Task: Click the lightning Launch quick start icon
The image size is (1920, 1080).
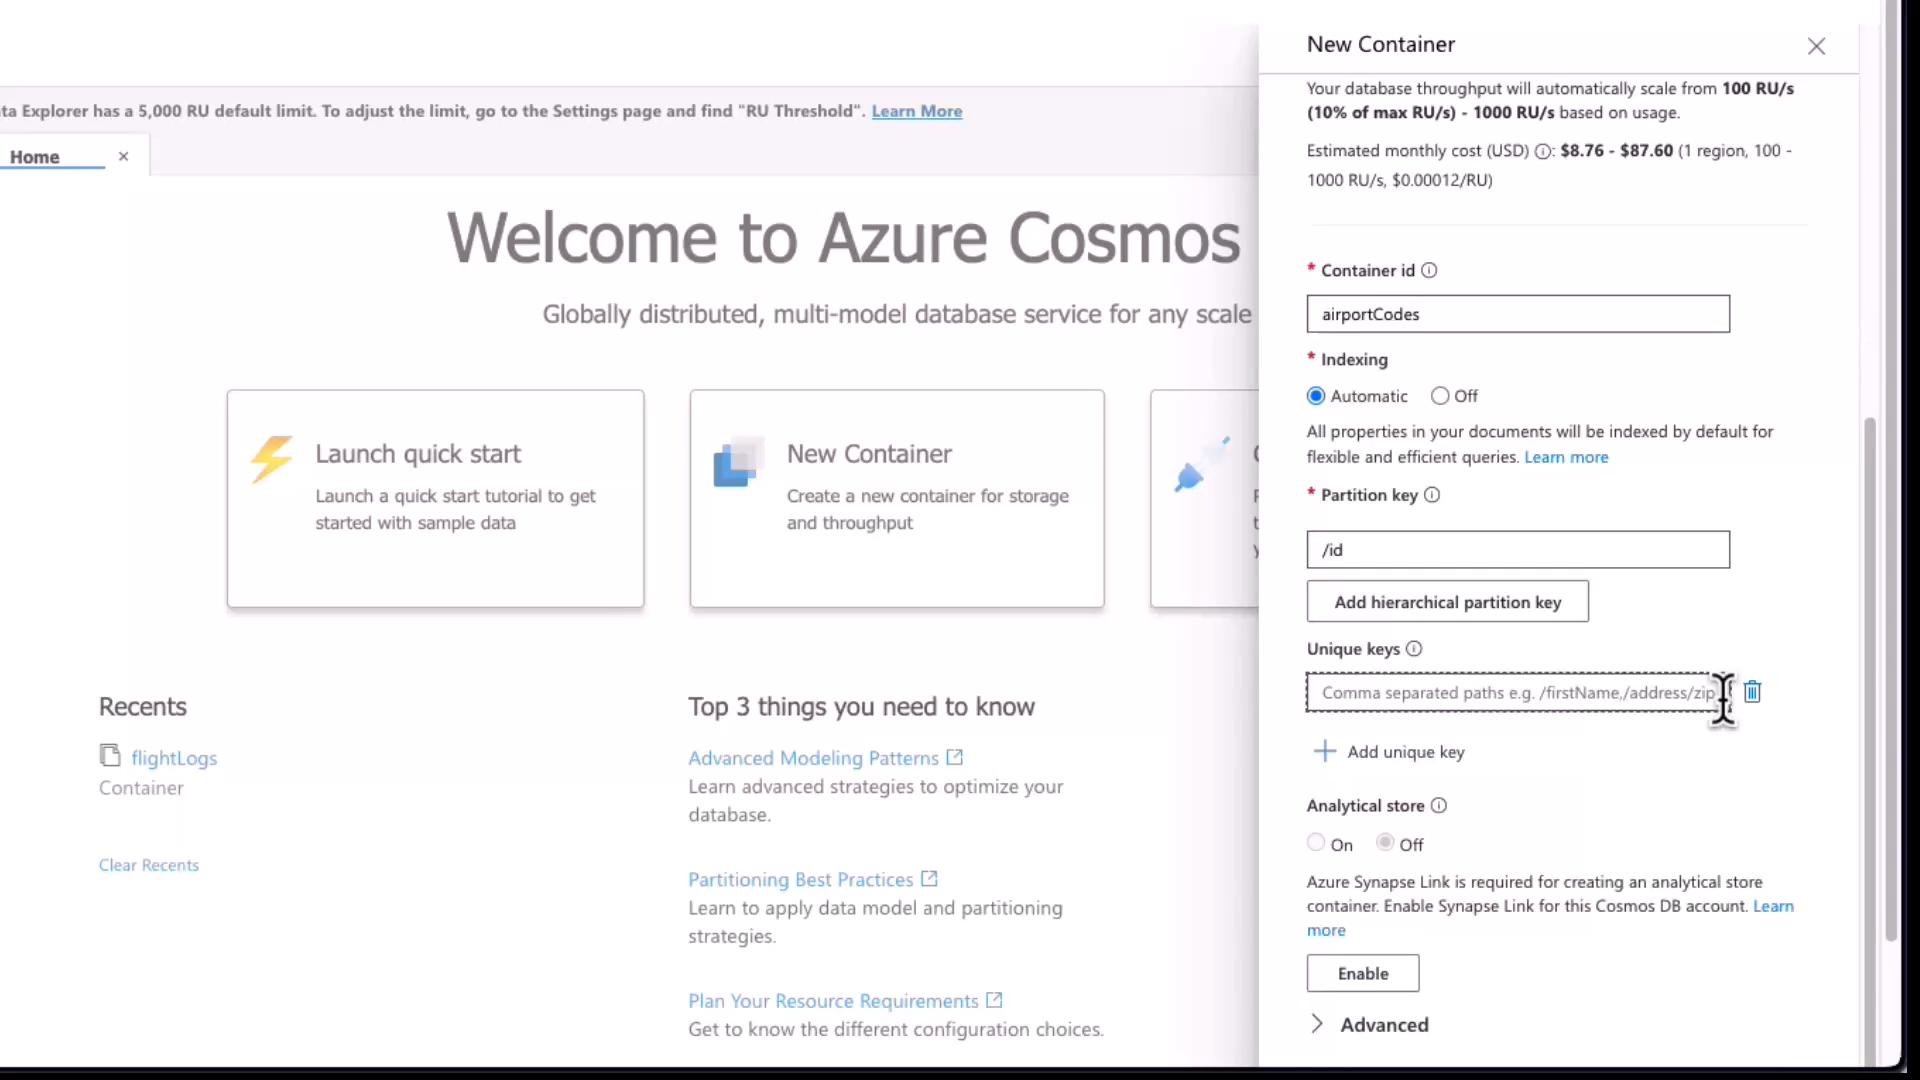Action: 271,459
